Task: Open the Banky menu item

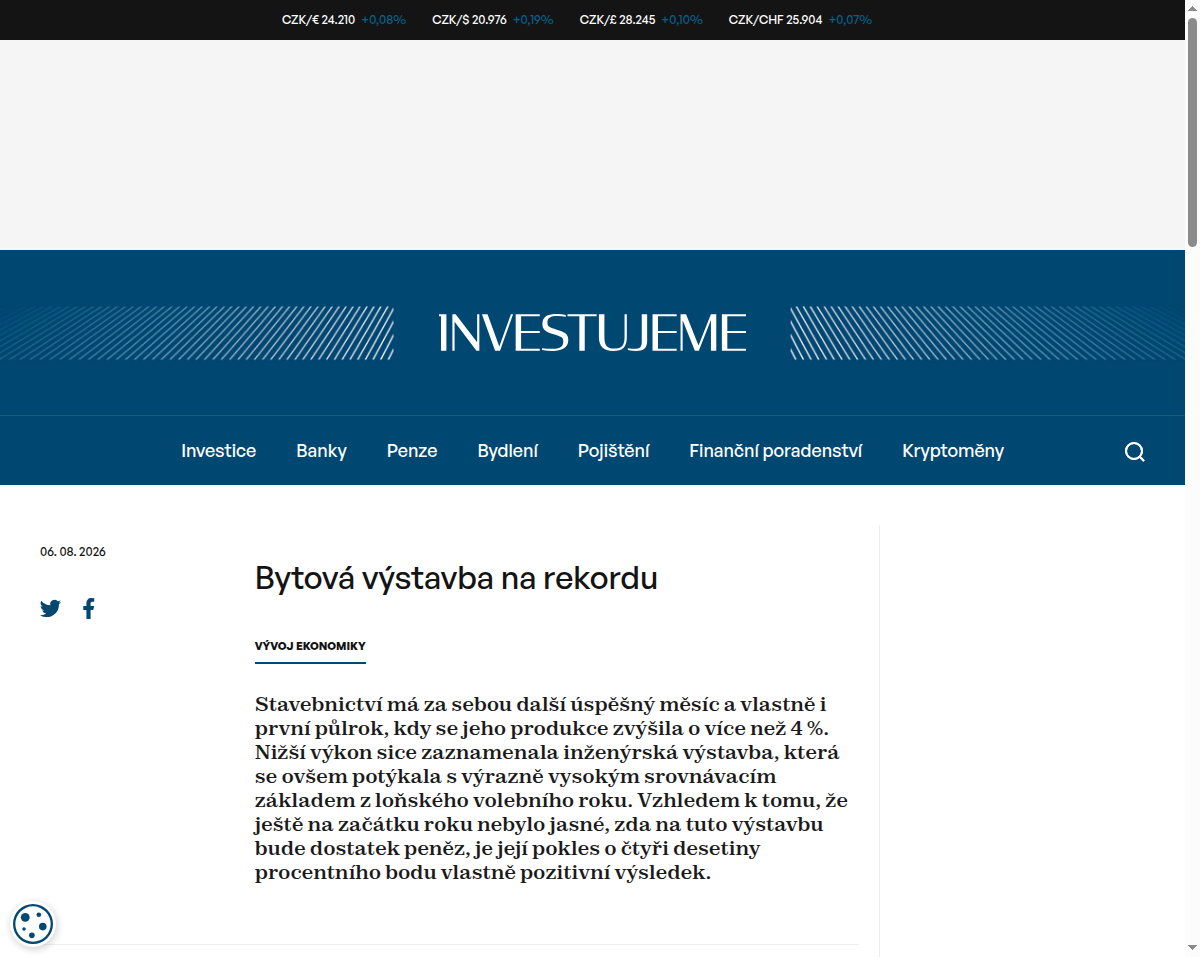Action: [321, 451]
